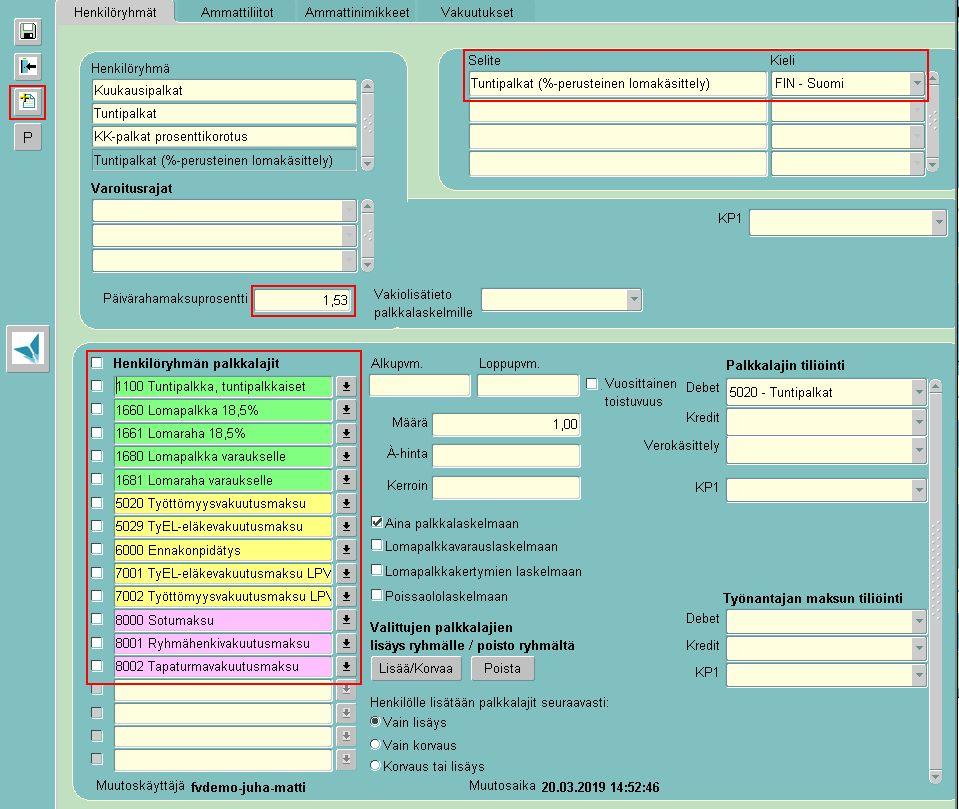Image resolution: width=959 pixels, height=809 pixels.
Task: Click the blue arrow logo icon
Action: coord(28,349)
